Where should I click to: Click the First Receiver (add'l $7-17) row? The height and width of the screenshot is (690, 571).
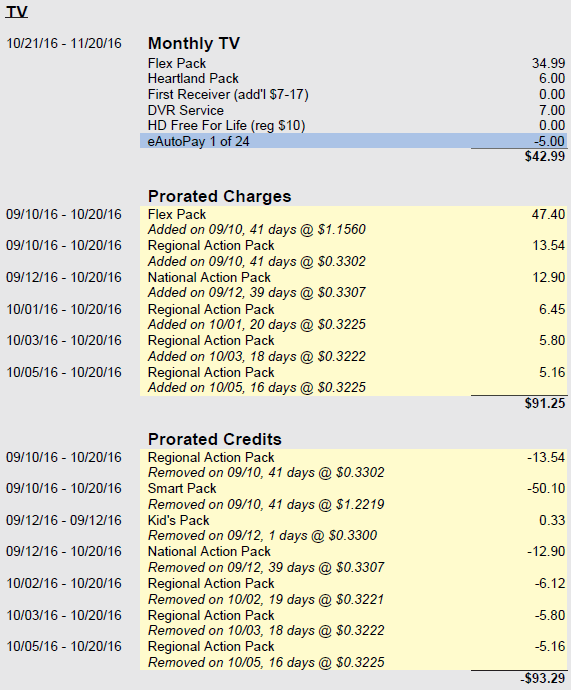point(354,95)
